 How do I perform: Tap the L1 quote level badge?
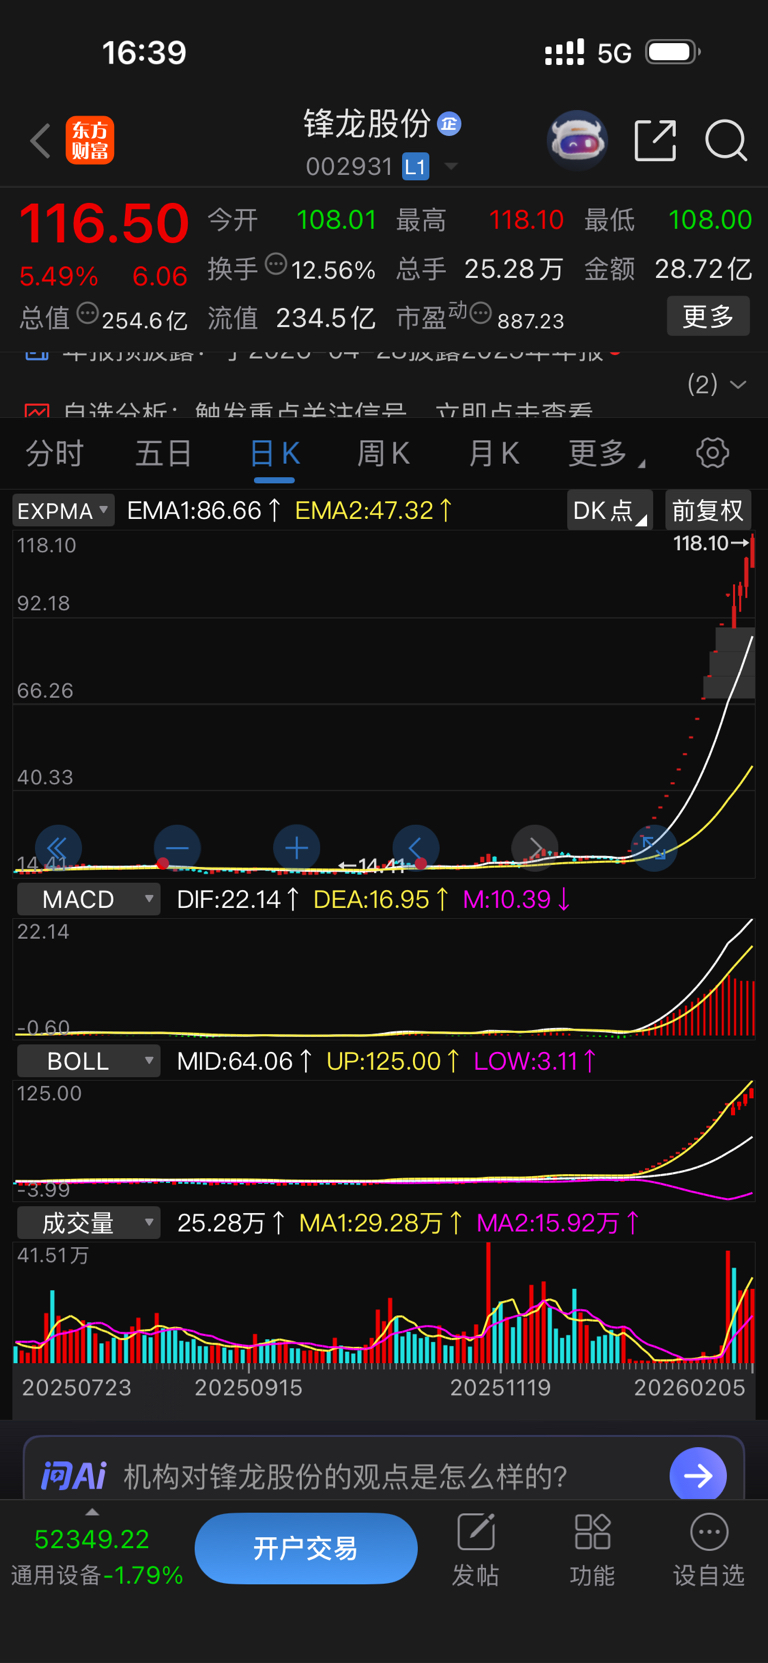pos(415,166)
